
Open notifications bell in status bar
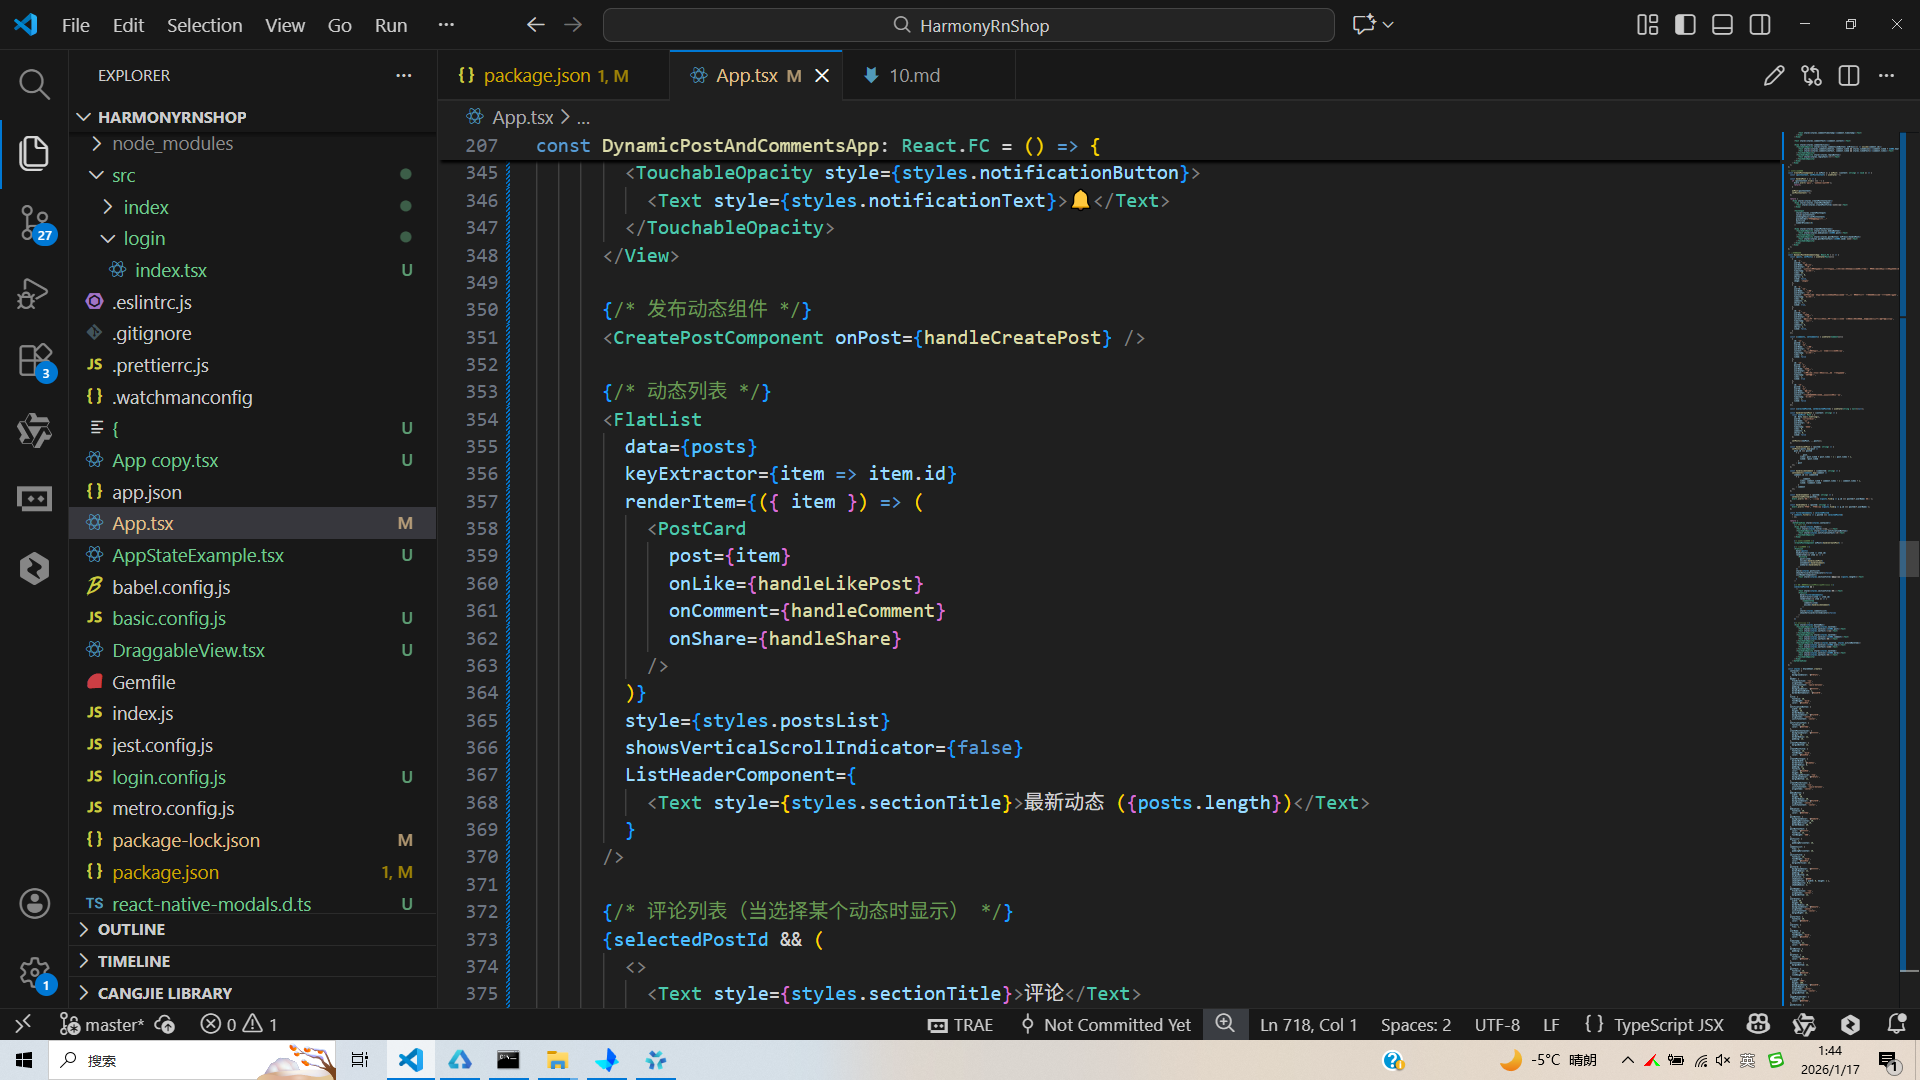[x=1896, y=1024]
